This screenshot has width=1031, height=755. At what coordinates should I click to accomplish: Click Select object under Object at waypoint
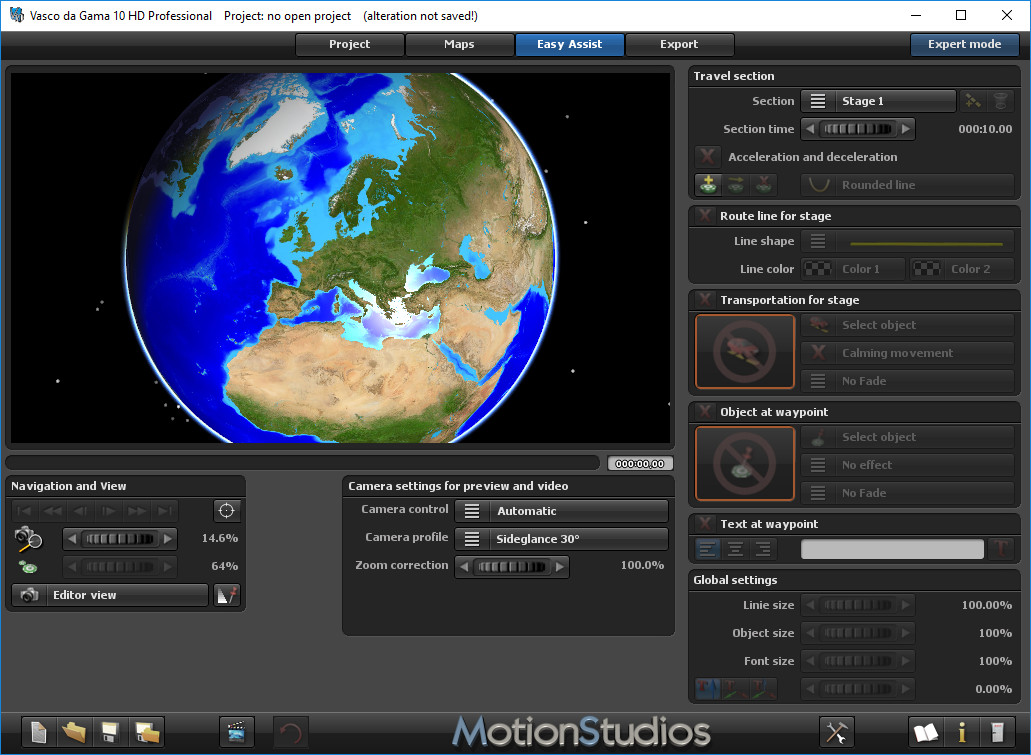point(907,437)
